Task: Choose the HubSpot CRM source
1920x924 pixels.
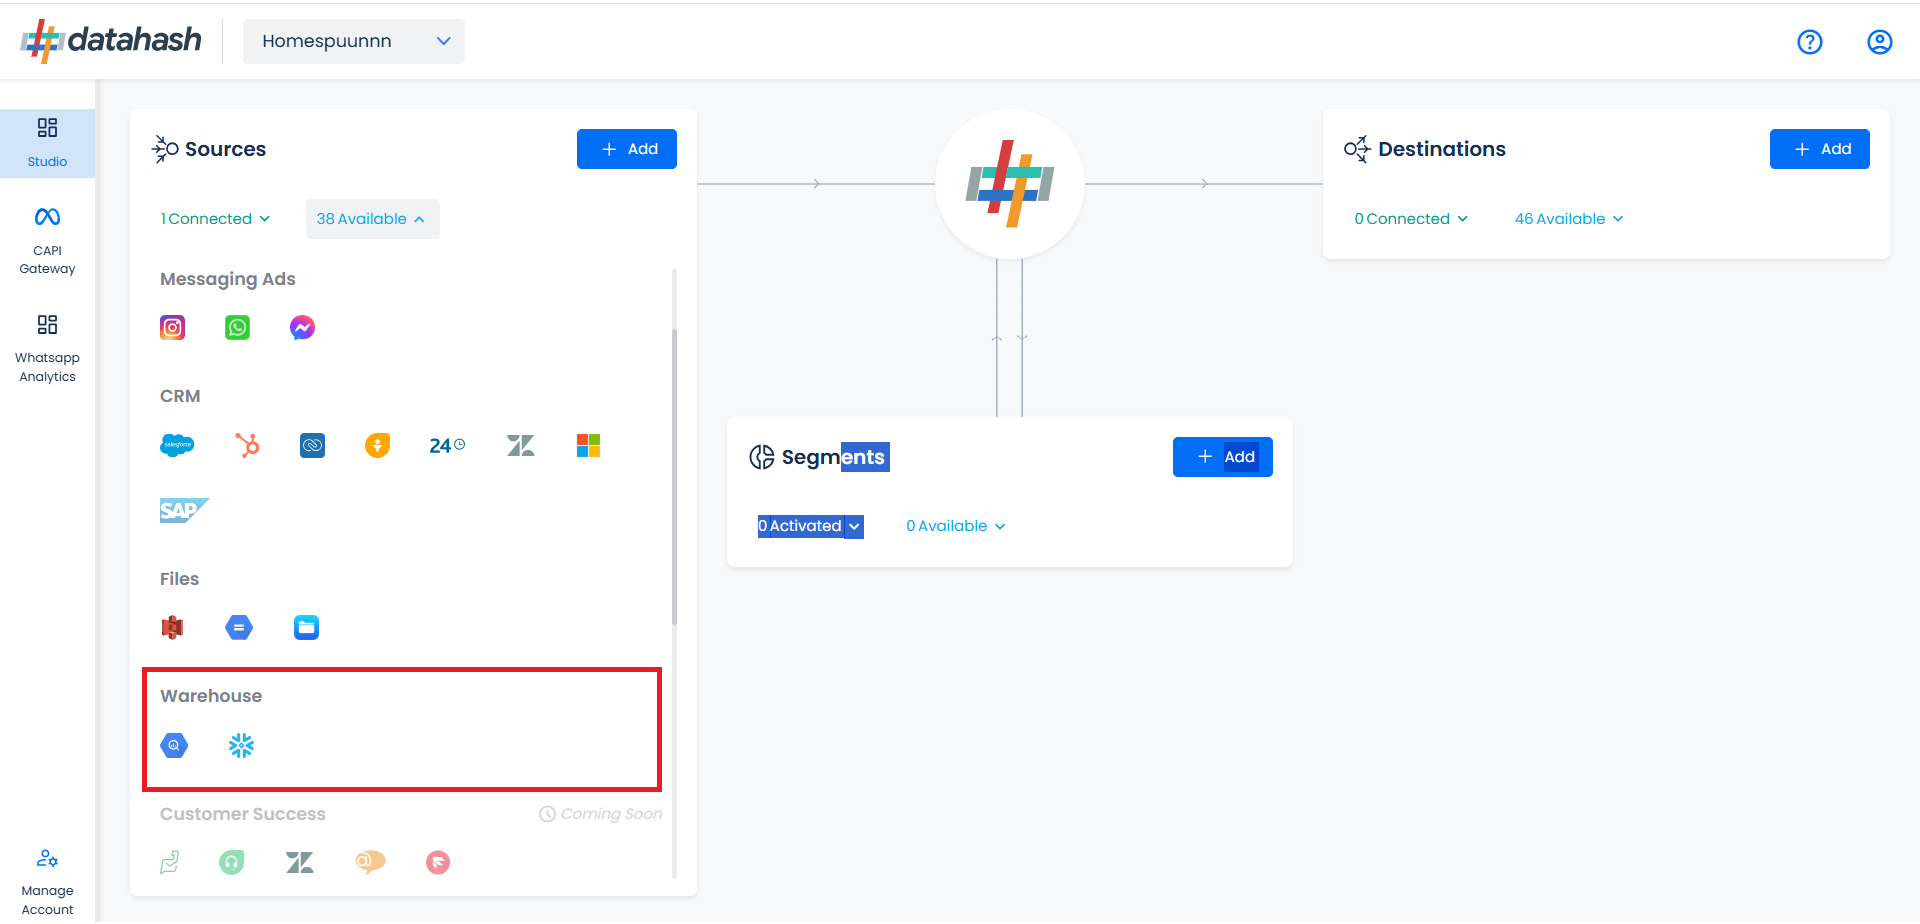Action: 247,445
